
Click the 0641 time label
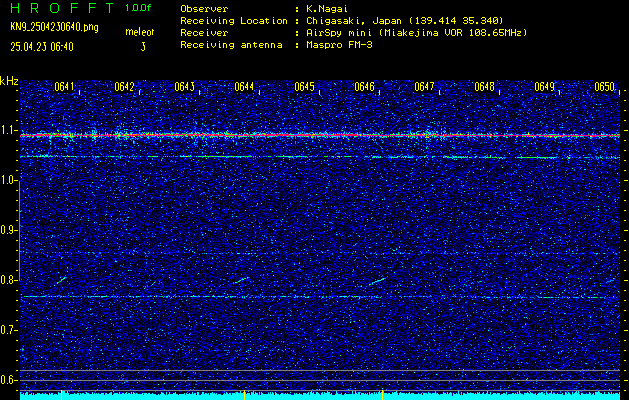pyautogui.click(x=64, y=87)
